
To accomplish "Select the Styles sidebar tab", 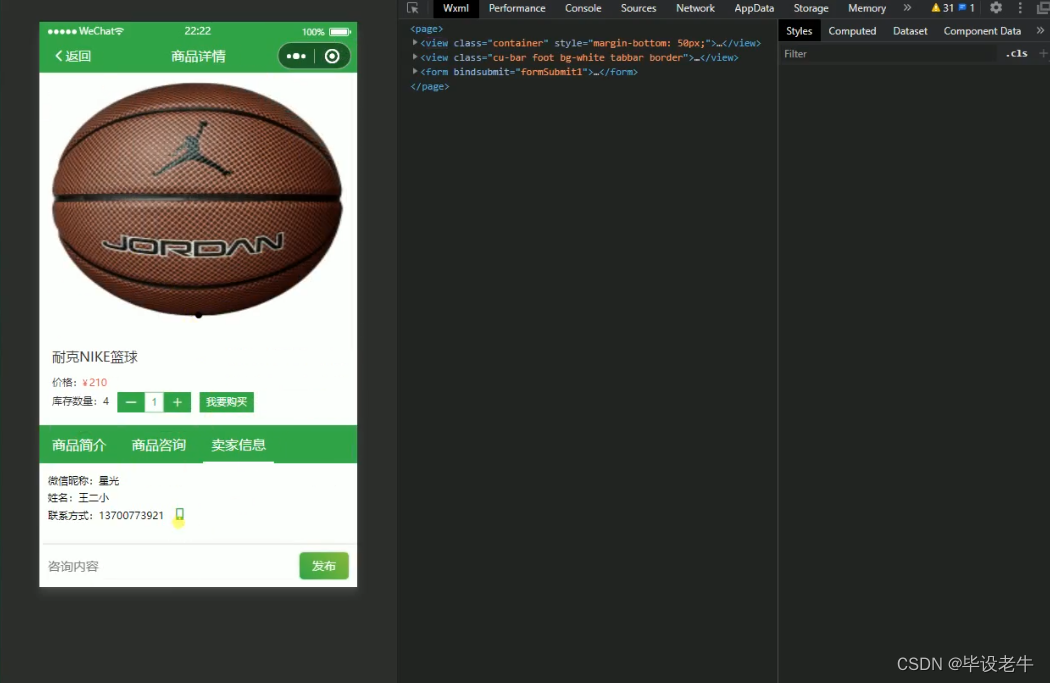I will click(799, 31).
